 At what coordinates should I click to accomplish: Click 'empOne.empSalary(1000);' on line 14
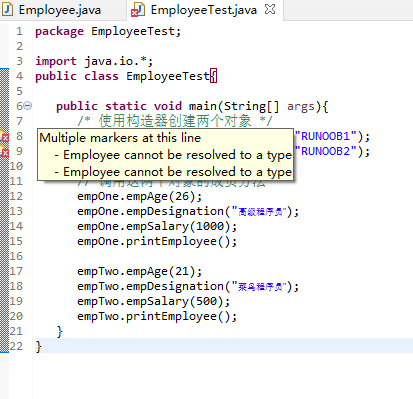[157, 226]
